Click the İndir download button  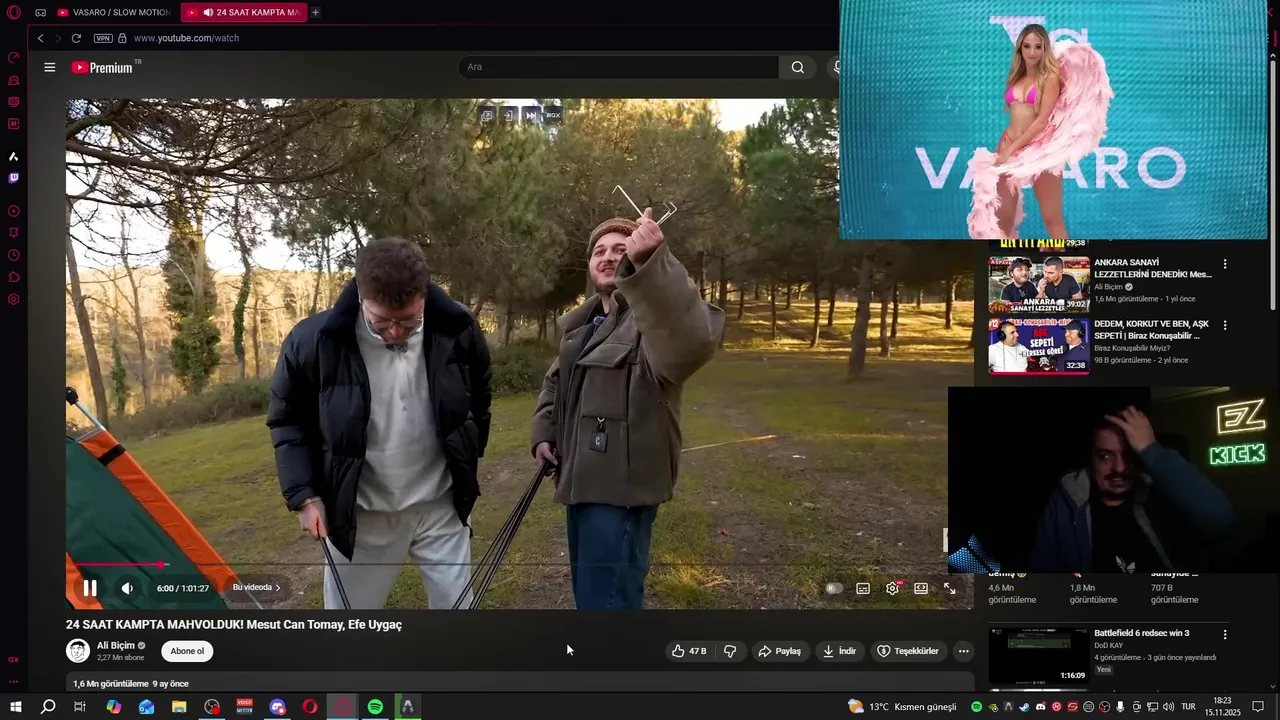click(839, 651)
